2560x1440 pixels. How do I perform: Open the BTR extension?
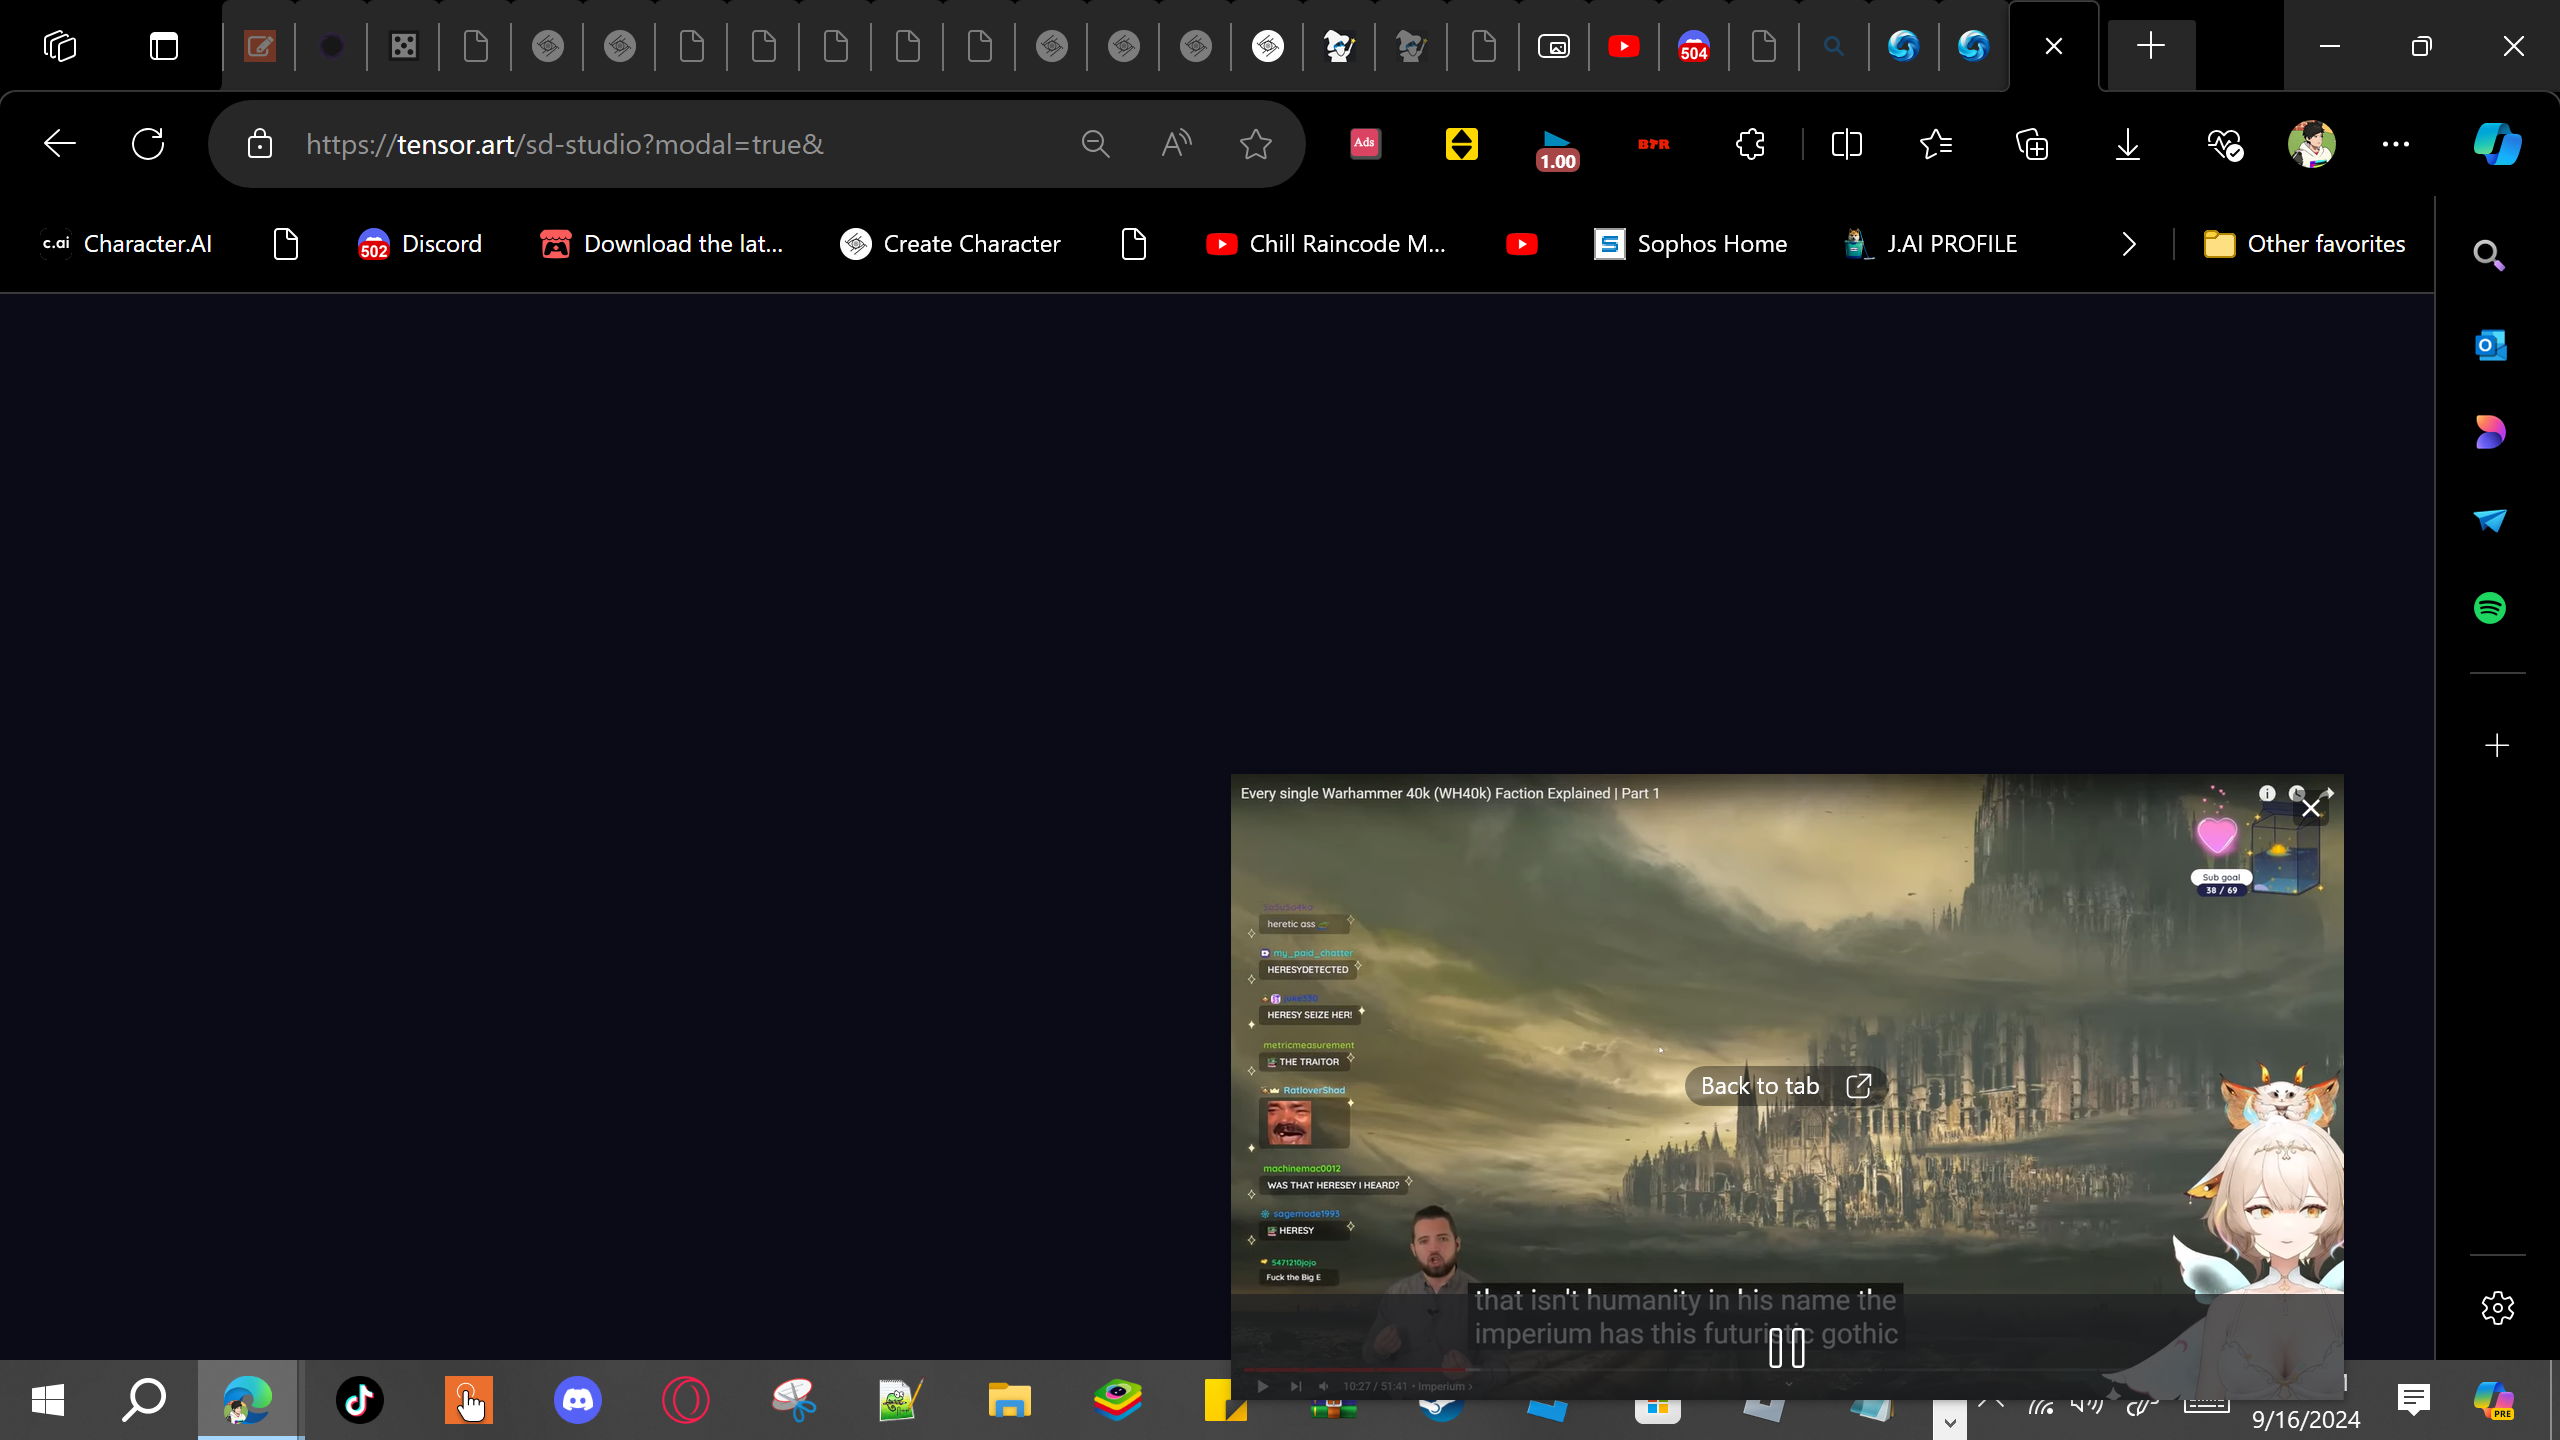[1653, 144]
